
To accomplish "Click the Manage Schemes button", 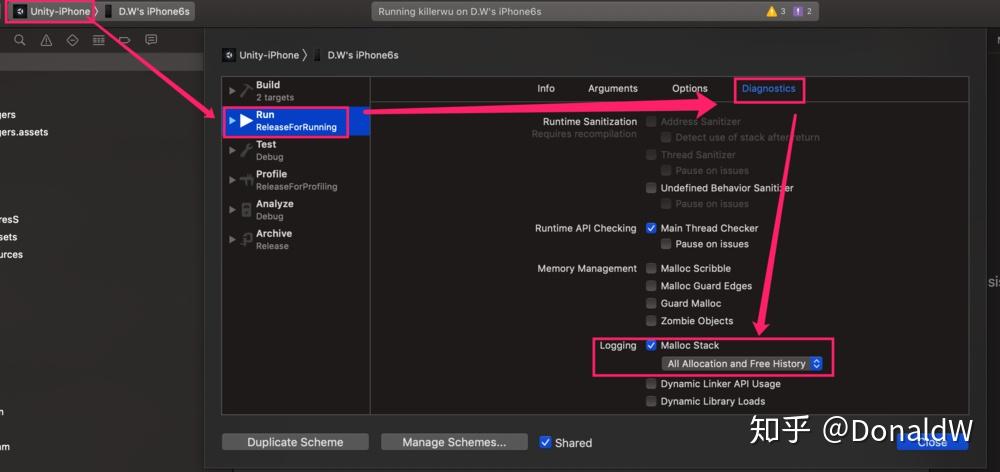I will tap(454, 442).
